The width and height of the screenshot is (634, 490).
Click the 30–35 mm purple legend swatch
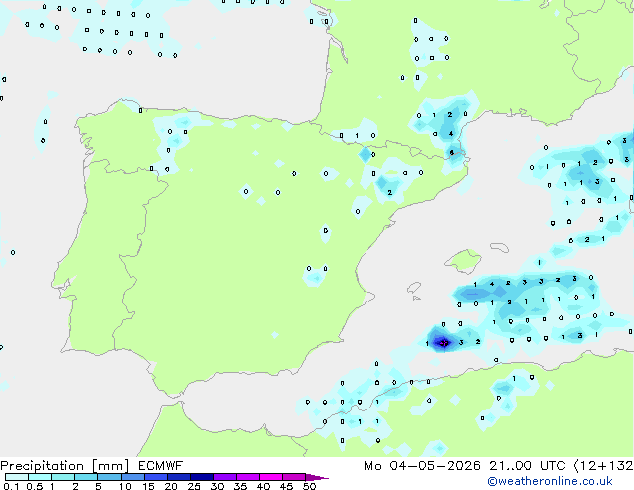click(x=224, y=477)
